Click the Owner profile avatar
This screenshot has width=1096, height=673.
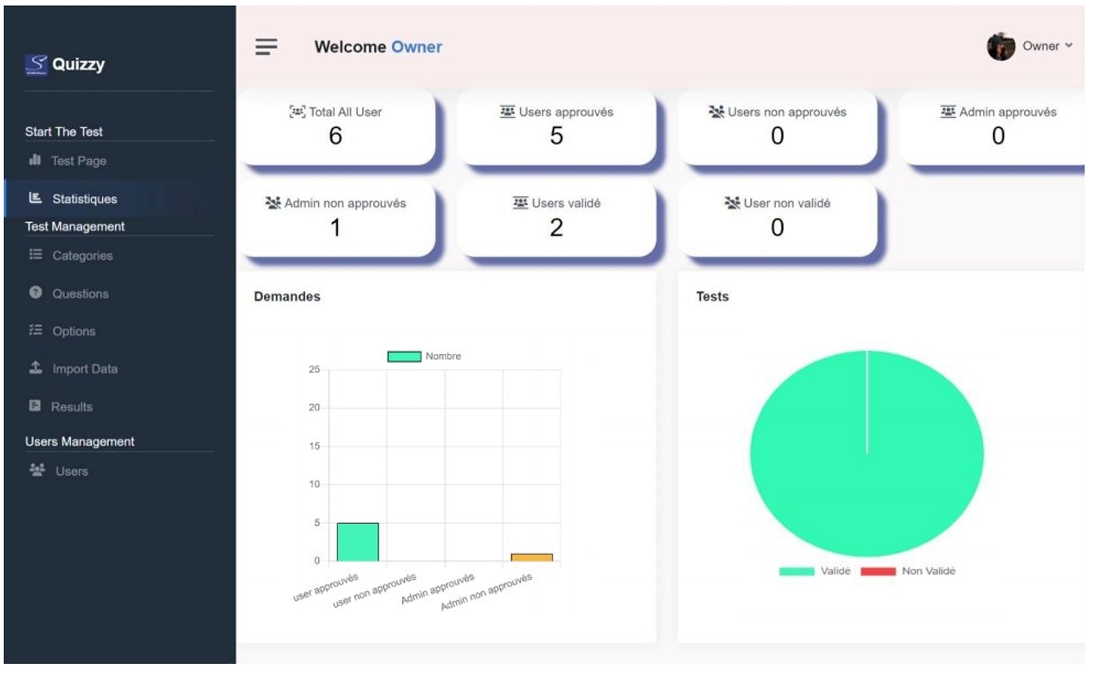[1000, 47]
